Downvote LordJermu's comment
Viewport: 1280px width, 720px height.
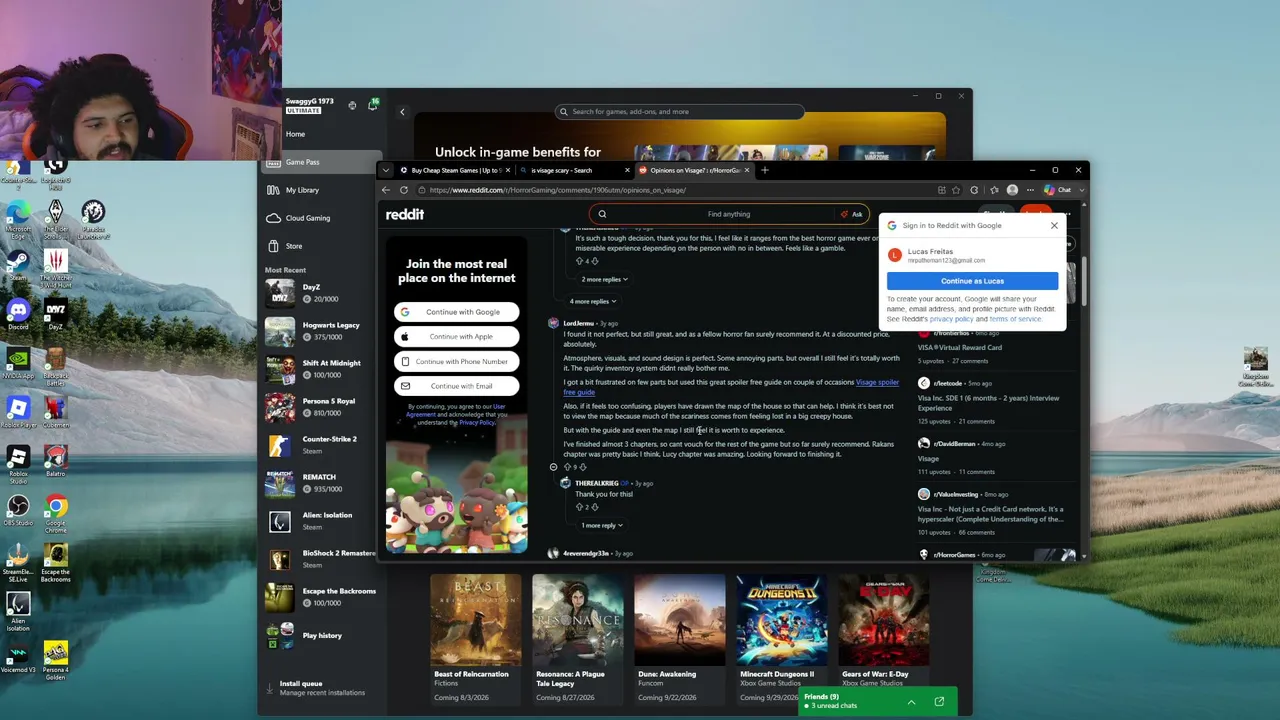[x=583, y=467]
